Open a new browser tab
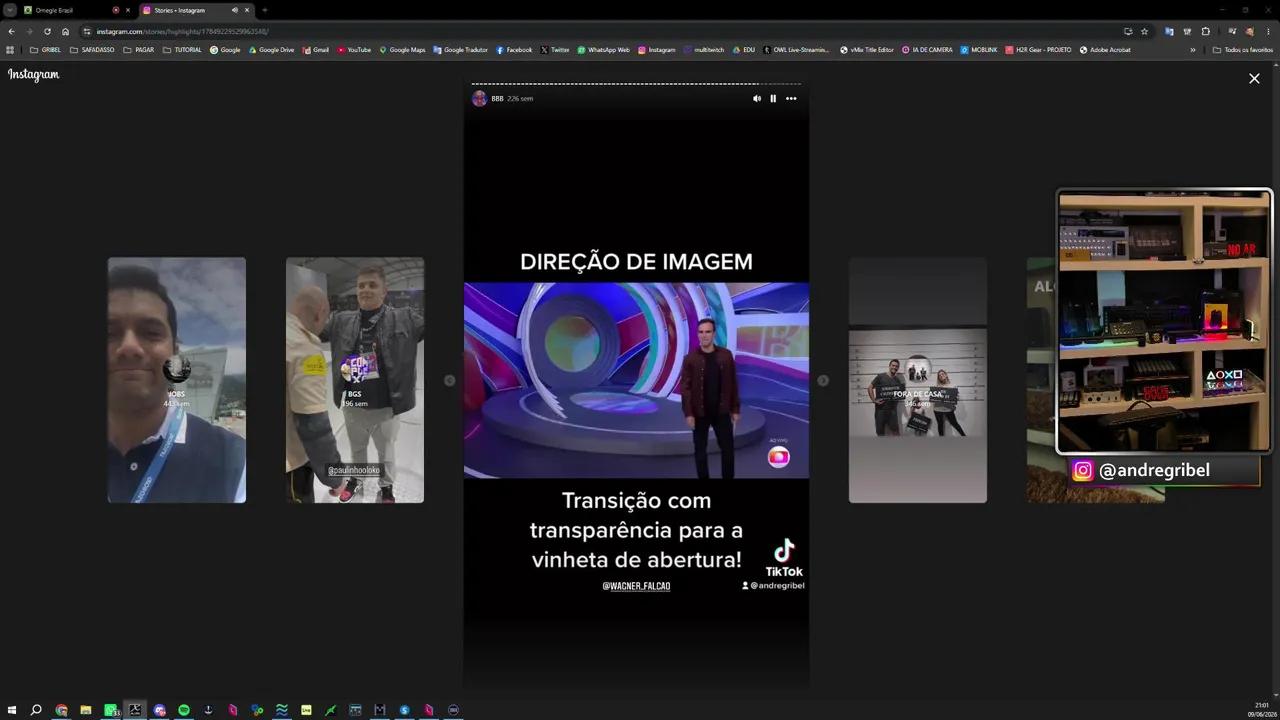 point(265,10)
